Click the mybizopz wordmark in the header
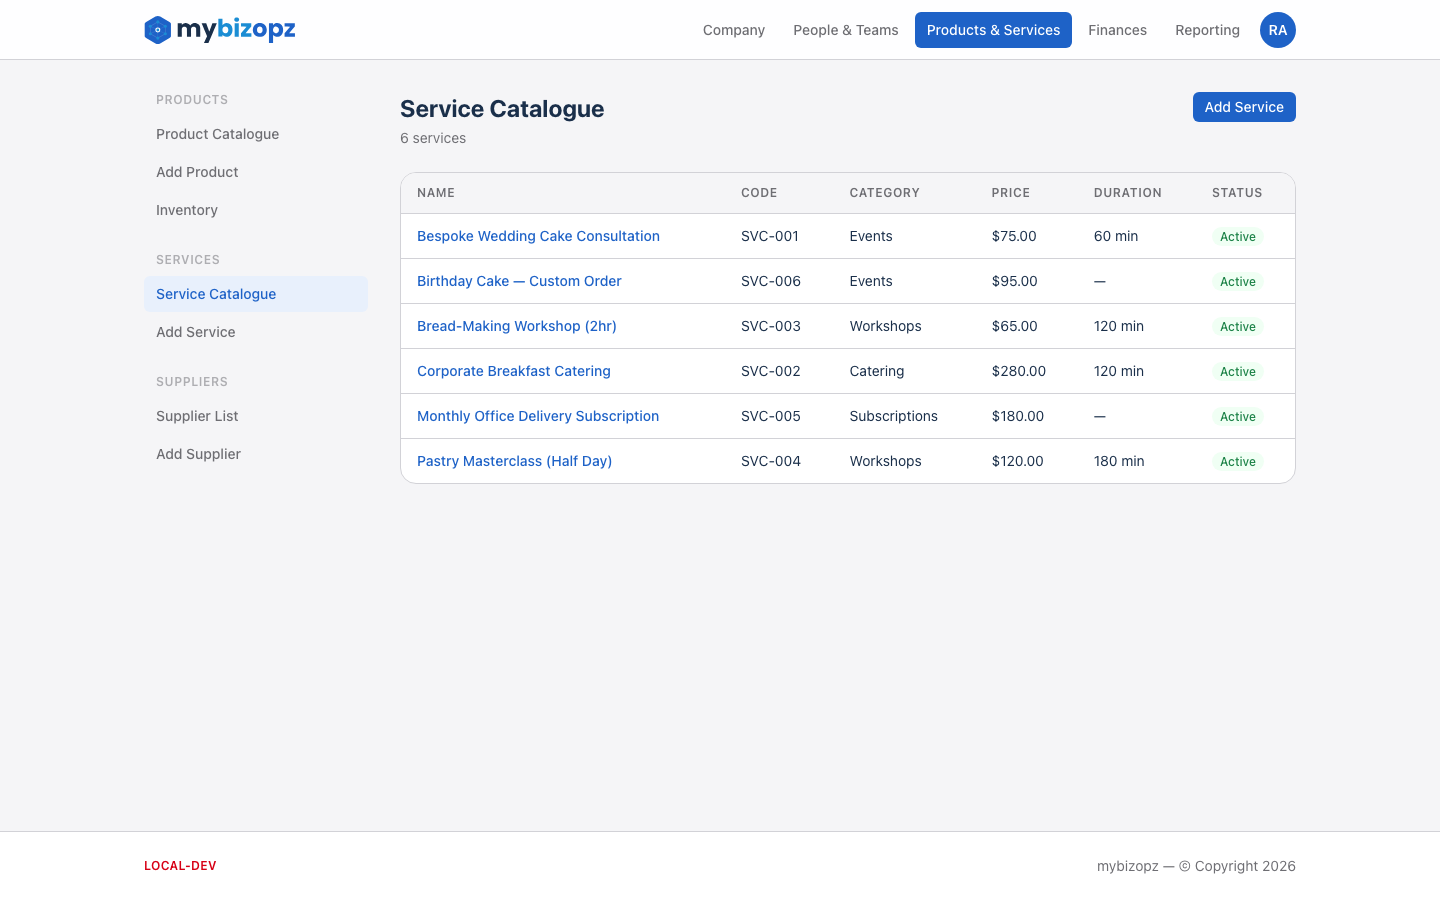 click(235, 30)
